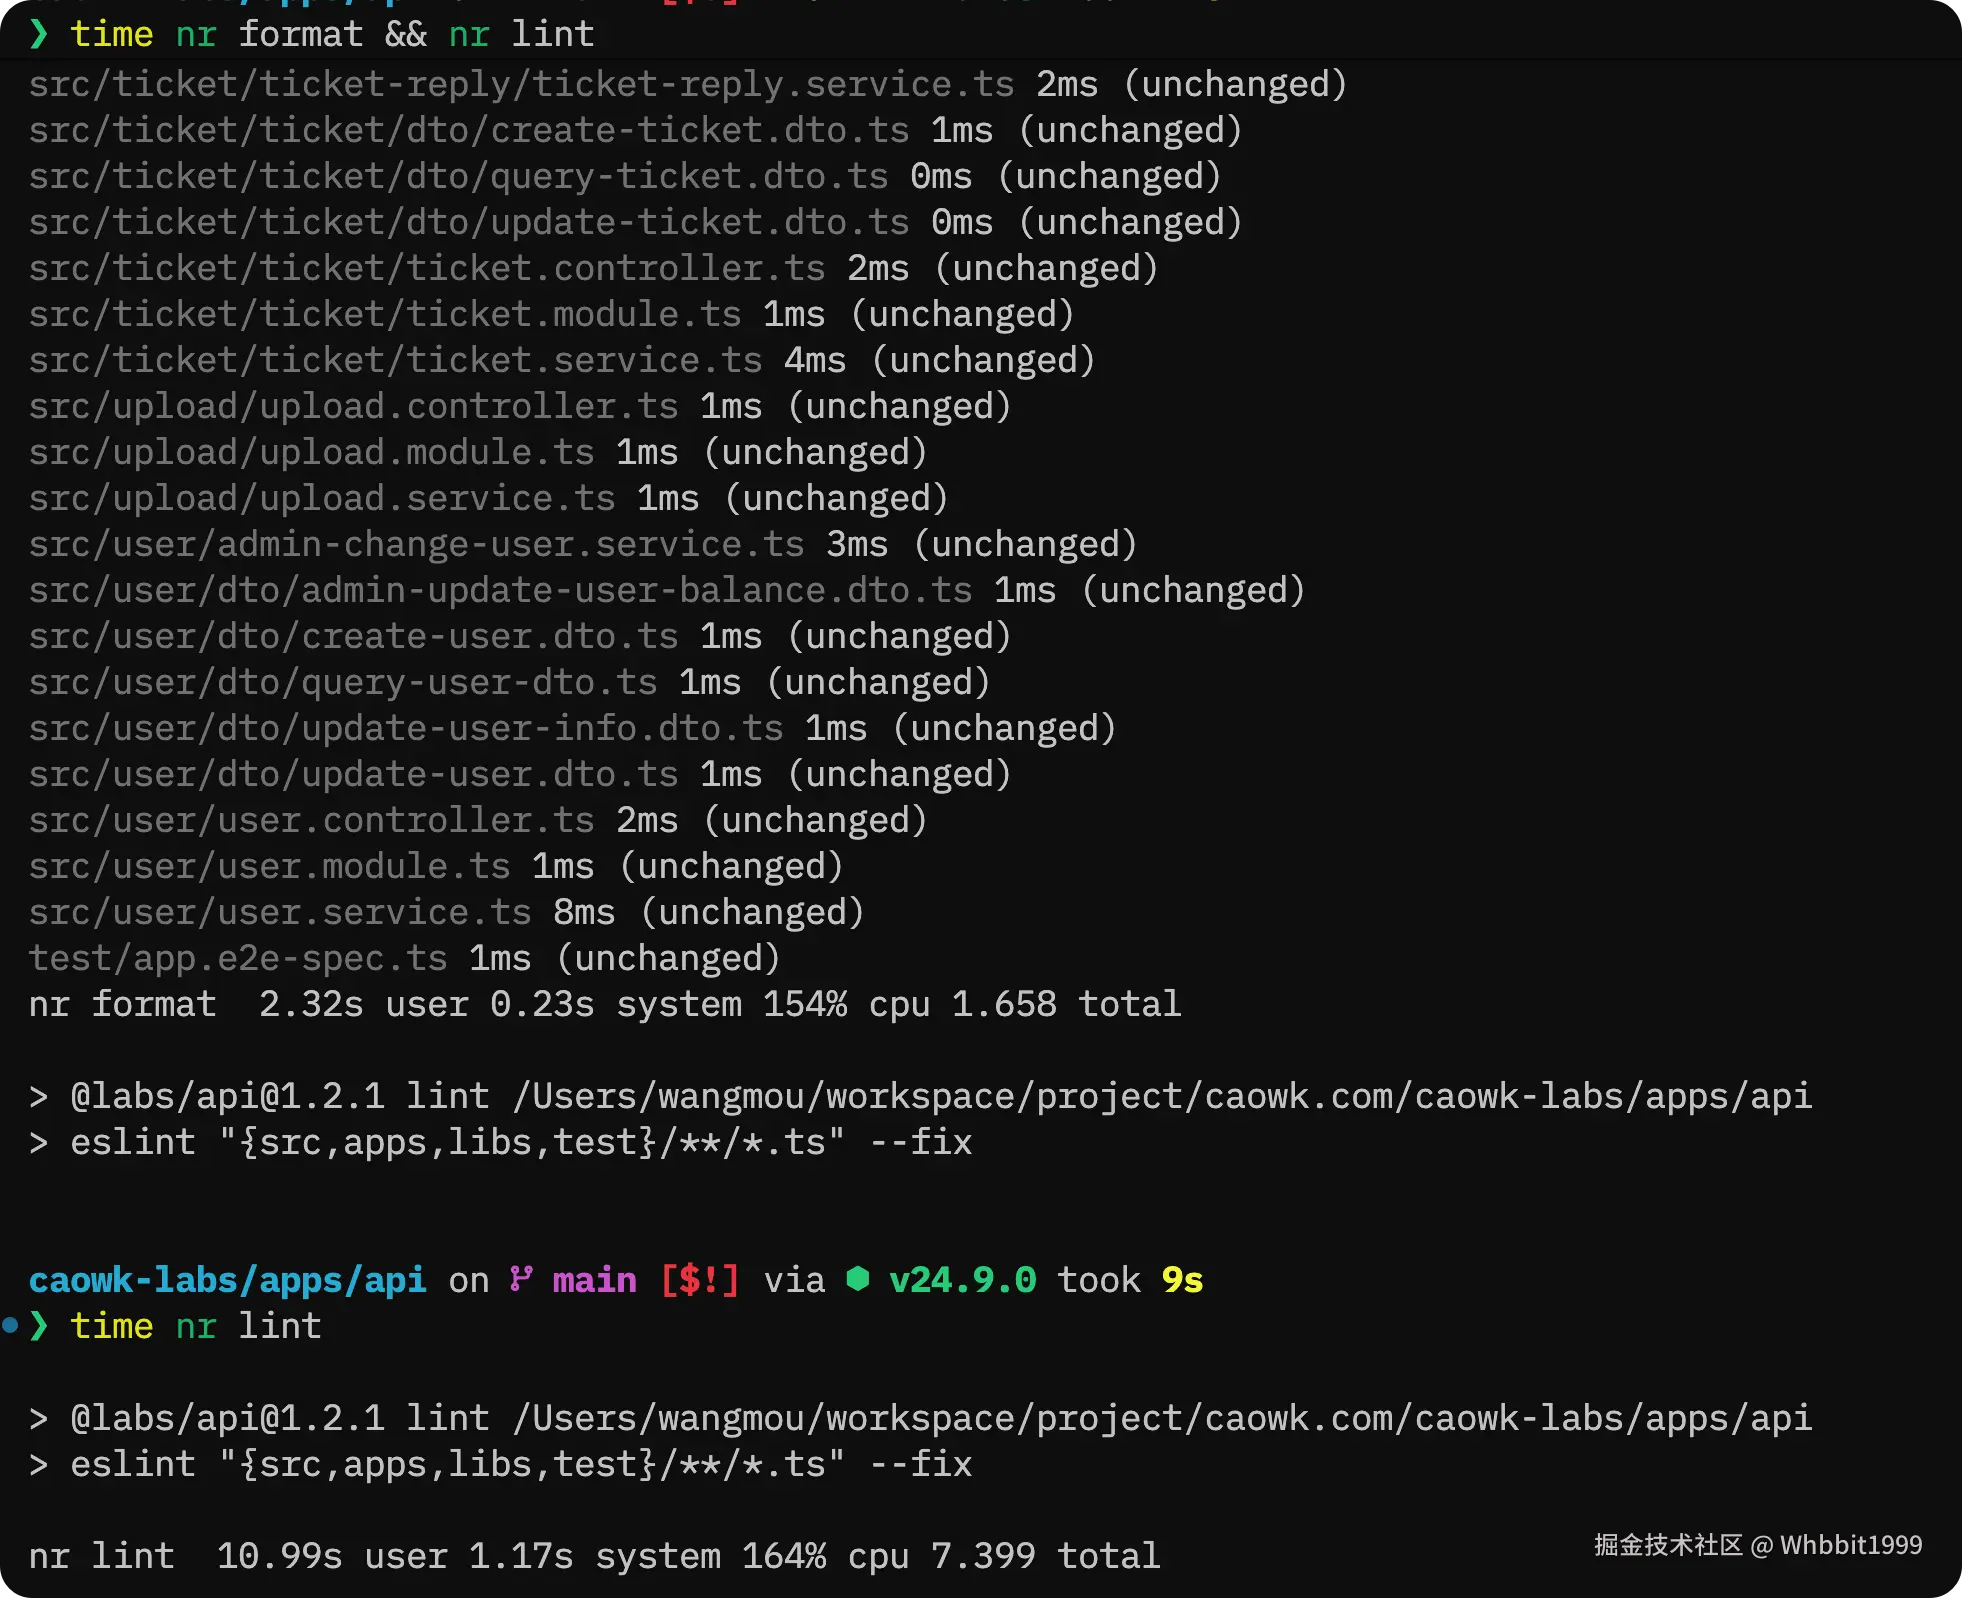Click the caowk-labs/apps/api directory in prompt
The image size is (1962, 1598).
pyautogui.click(x=227, y=1280)
